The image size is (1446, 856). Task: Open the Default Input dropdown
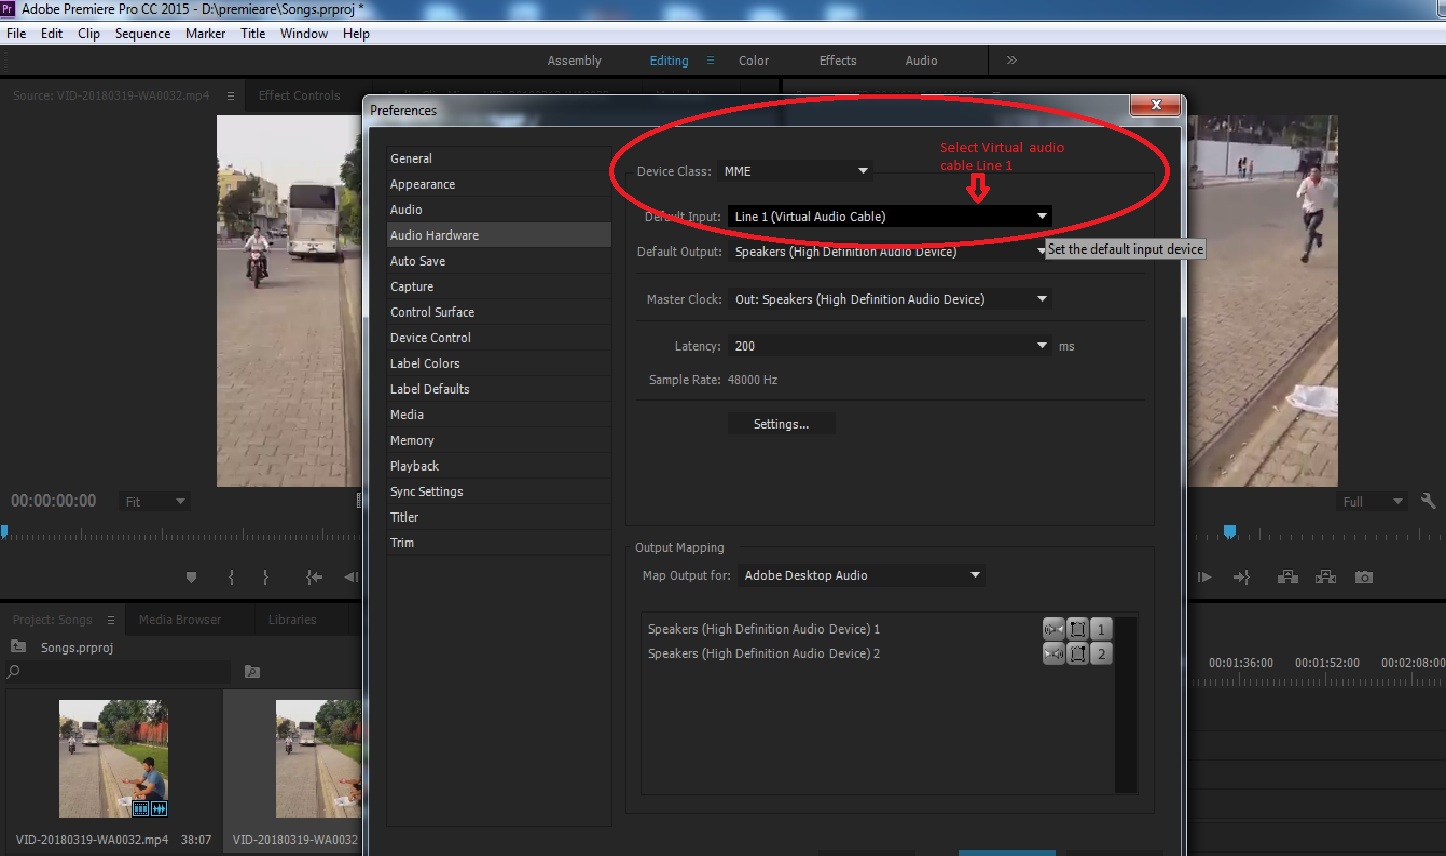pos(889,216)
